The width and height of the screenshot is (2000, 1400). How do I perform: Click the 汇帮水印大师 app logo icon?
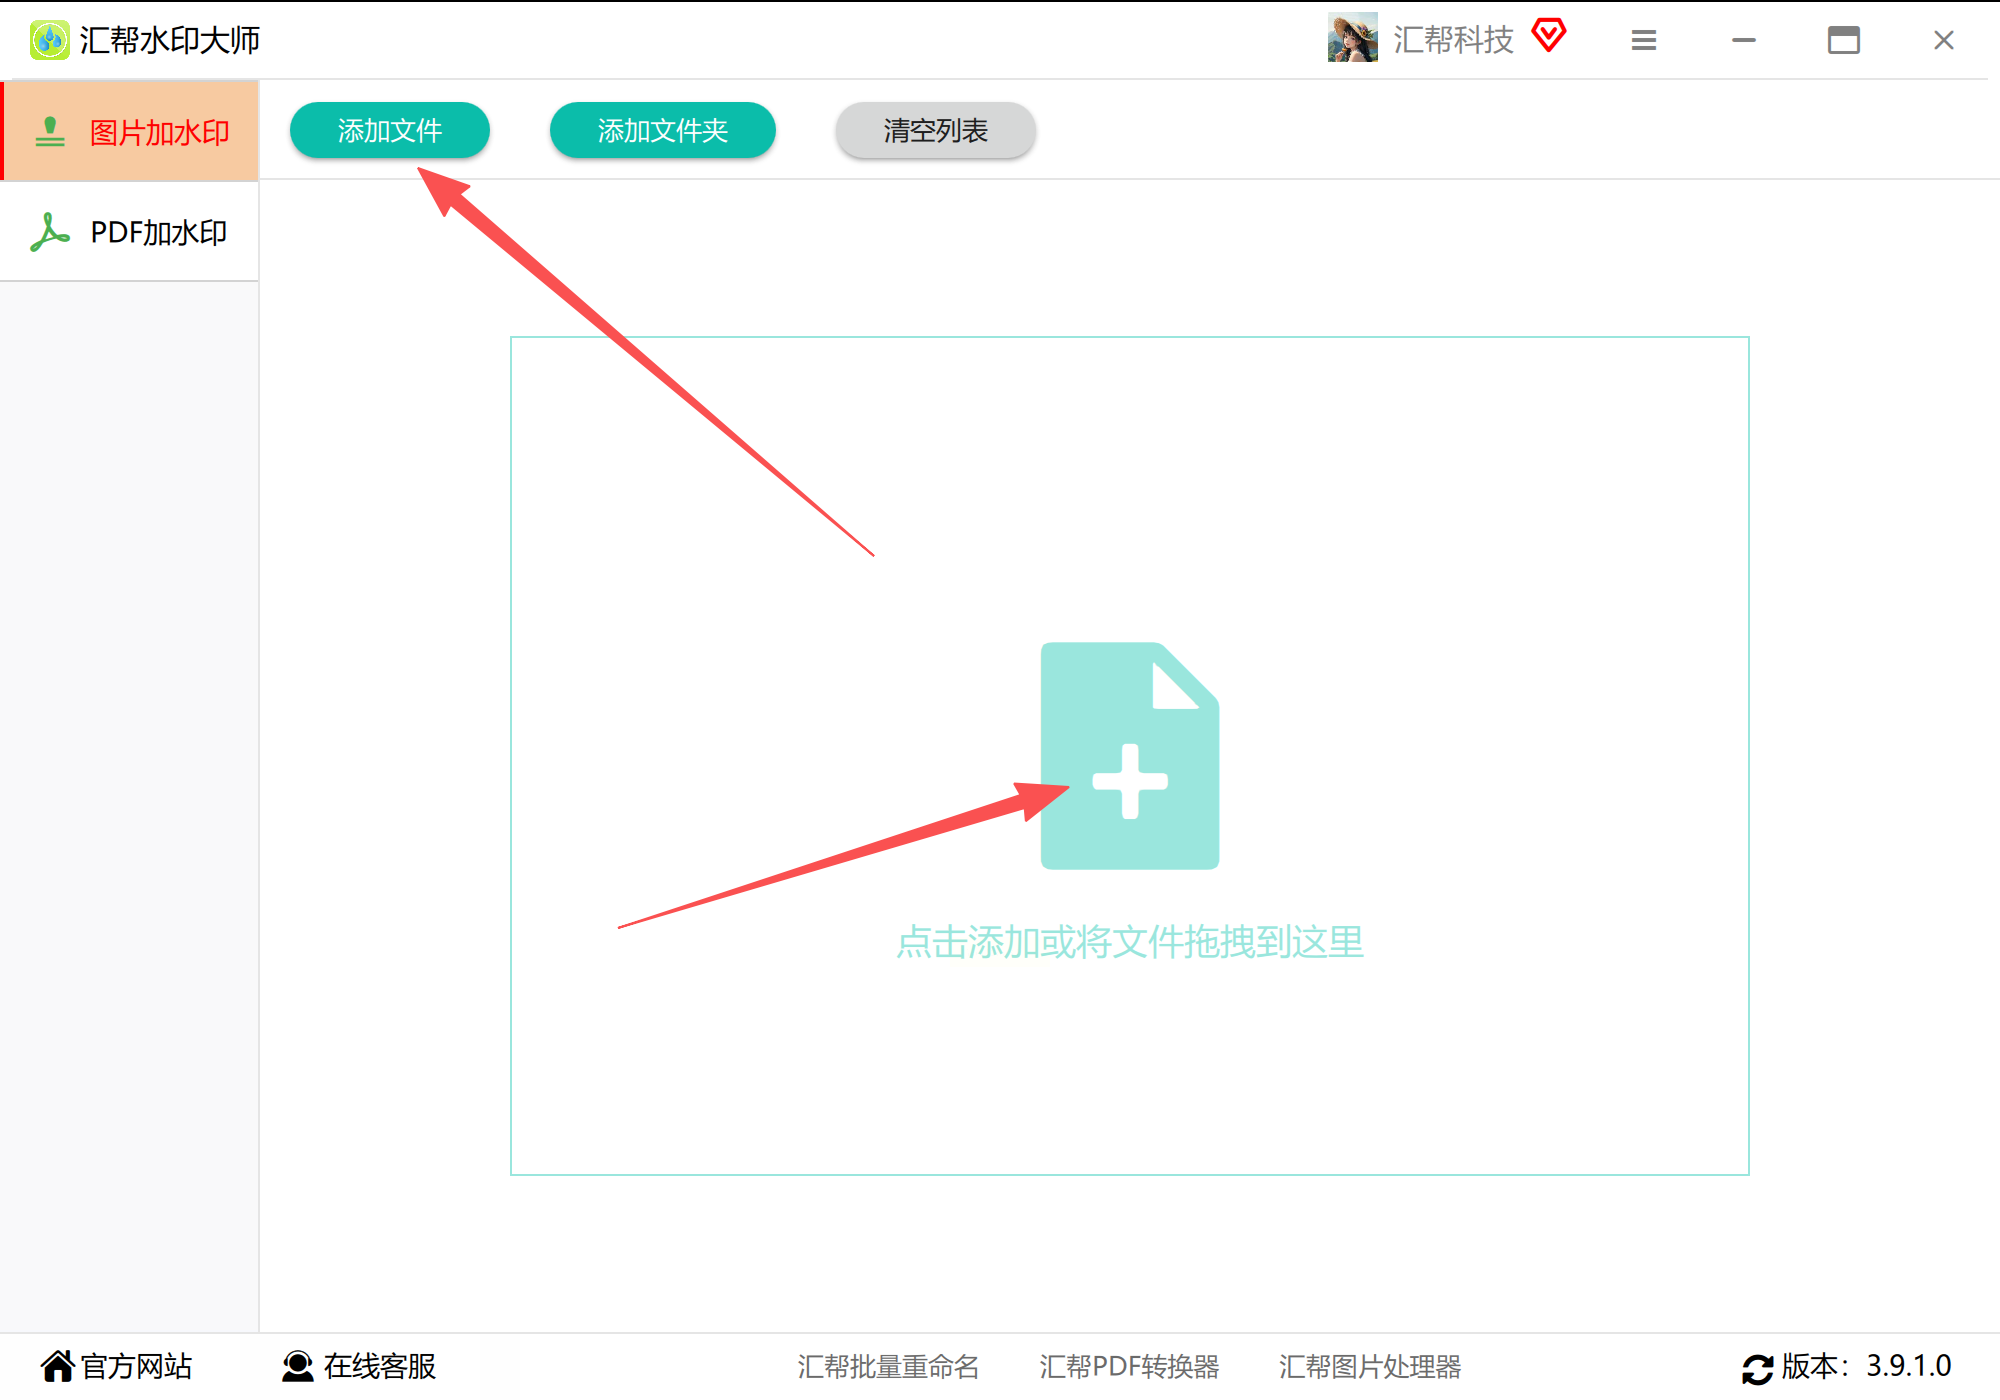click(49, 40)
